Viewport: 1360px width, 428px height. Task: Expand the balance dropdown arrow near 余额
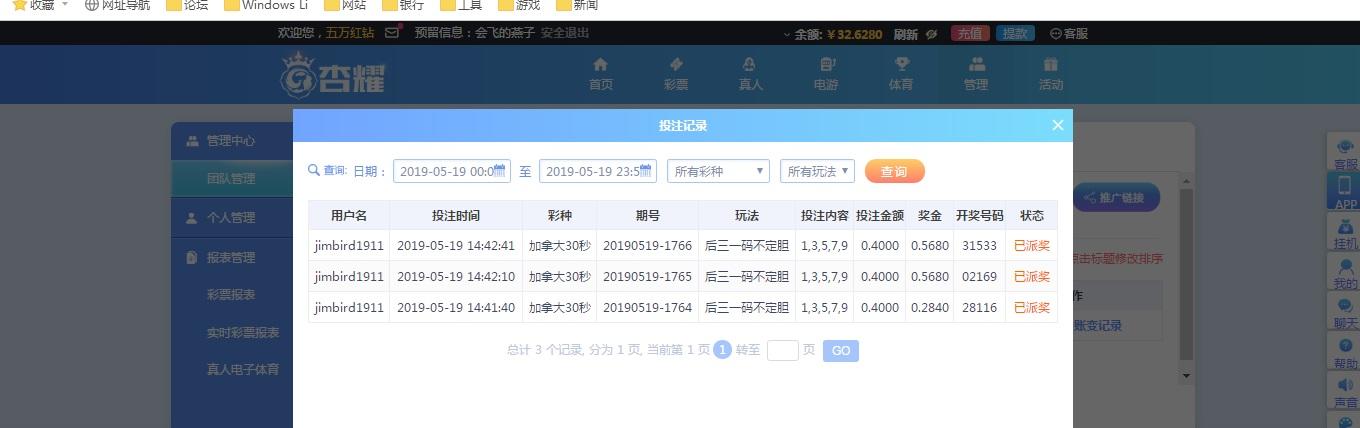coord(787,34)
